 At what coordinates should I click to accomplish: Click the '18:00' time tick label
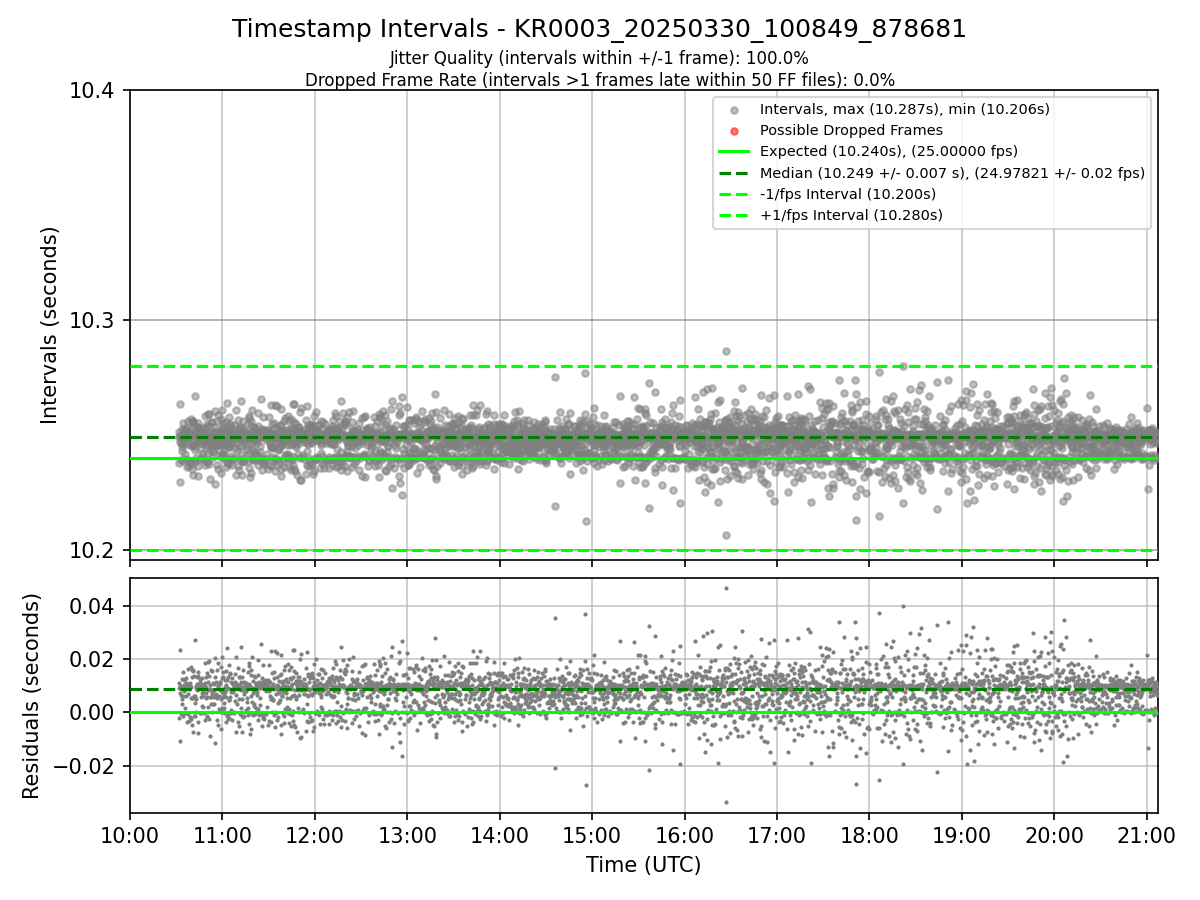tap(869, 836)
